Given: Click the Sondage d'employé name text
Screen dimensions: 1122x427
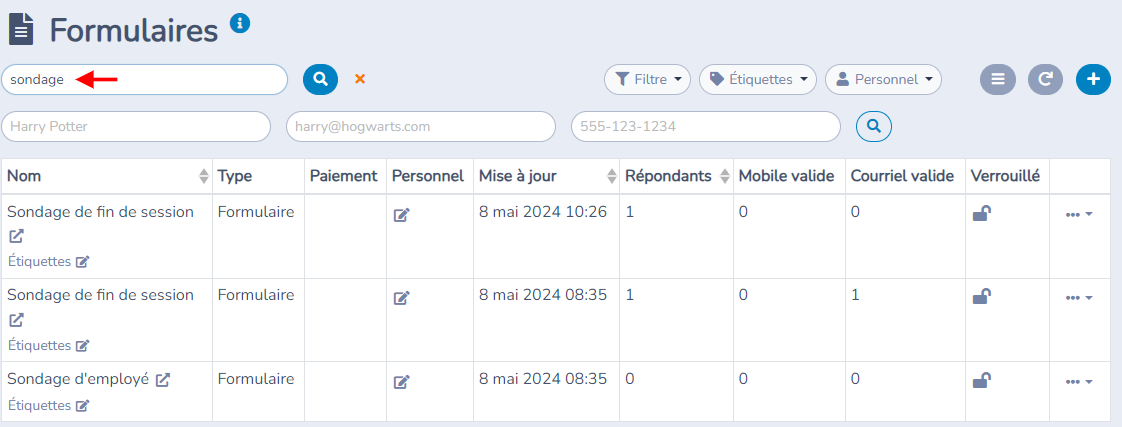Looking at the screenshot, I should (x=78, y=379).
